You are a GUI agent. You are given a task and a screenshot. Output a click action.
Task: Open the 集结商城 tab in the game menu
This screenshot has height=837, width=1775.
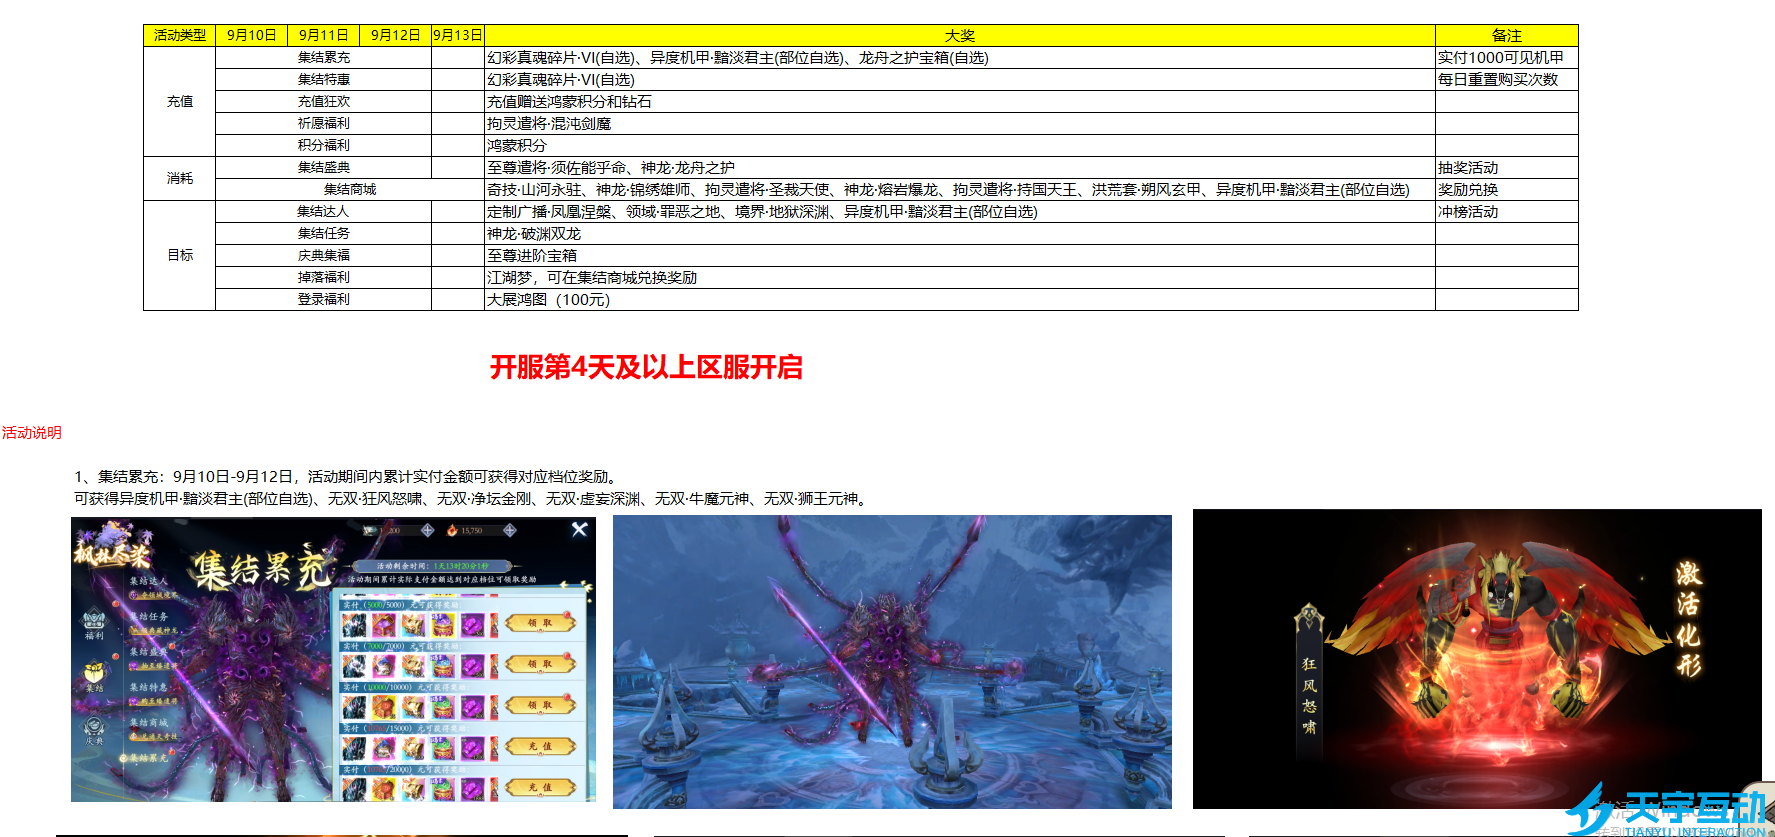149,722
